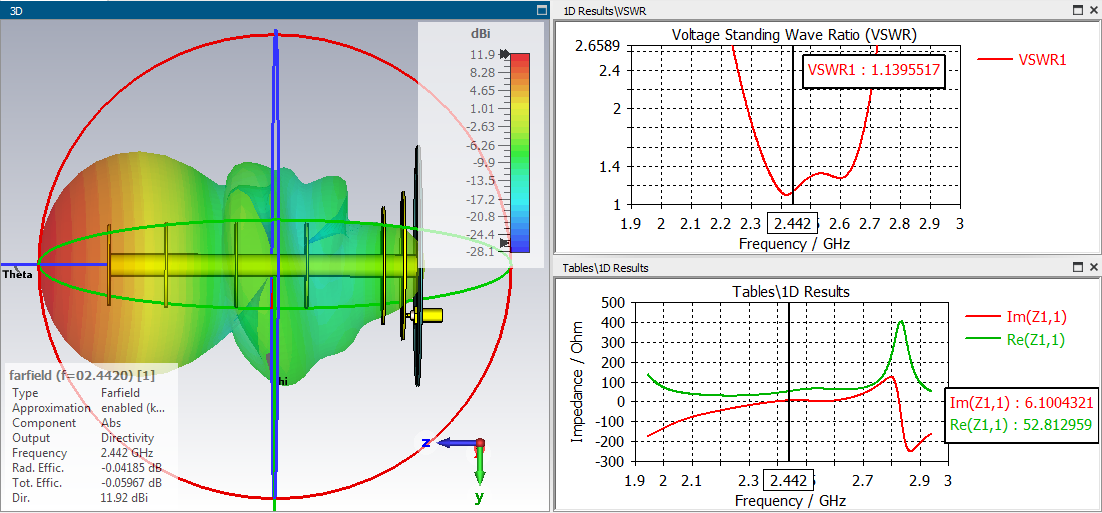Click the 2.442 marker label on impedance plot

[x=789, y=481]
